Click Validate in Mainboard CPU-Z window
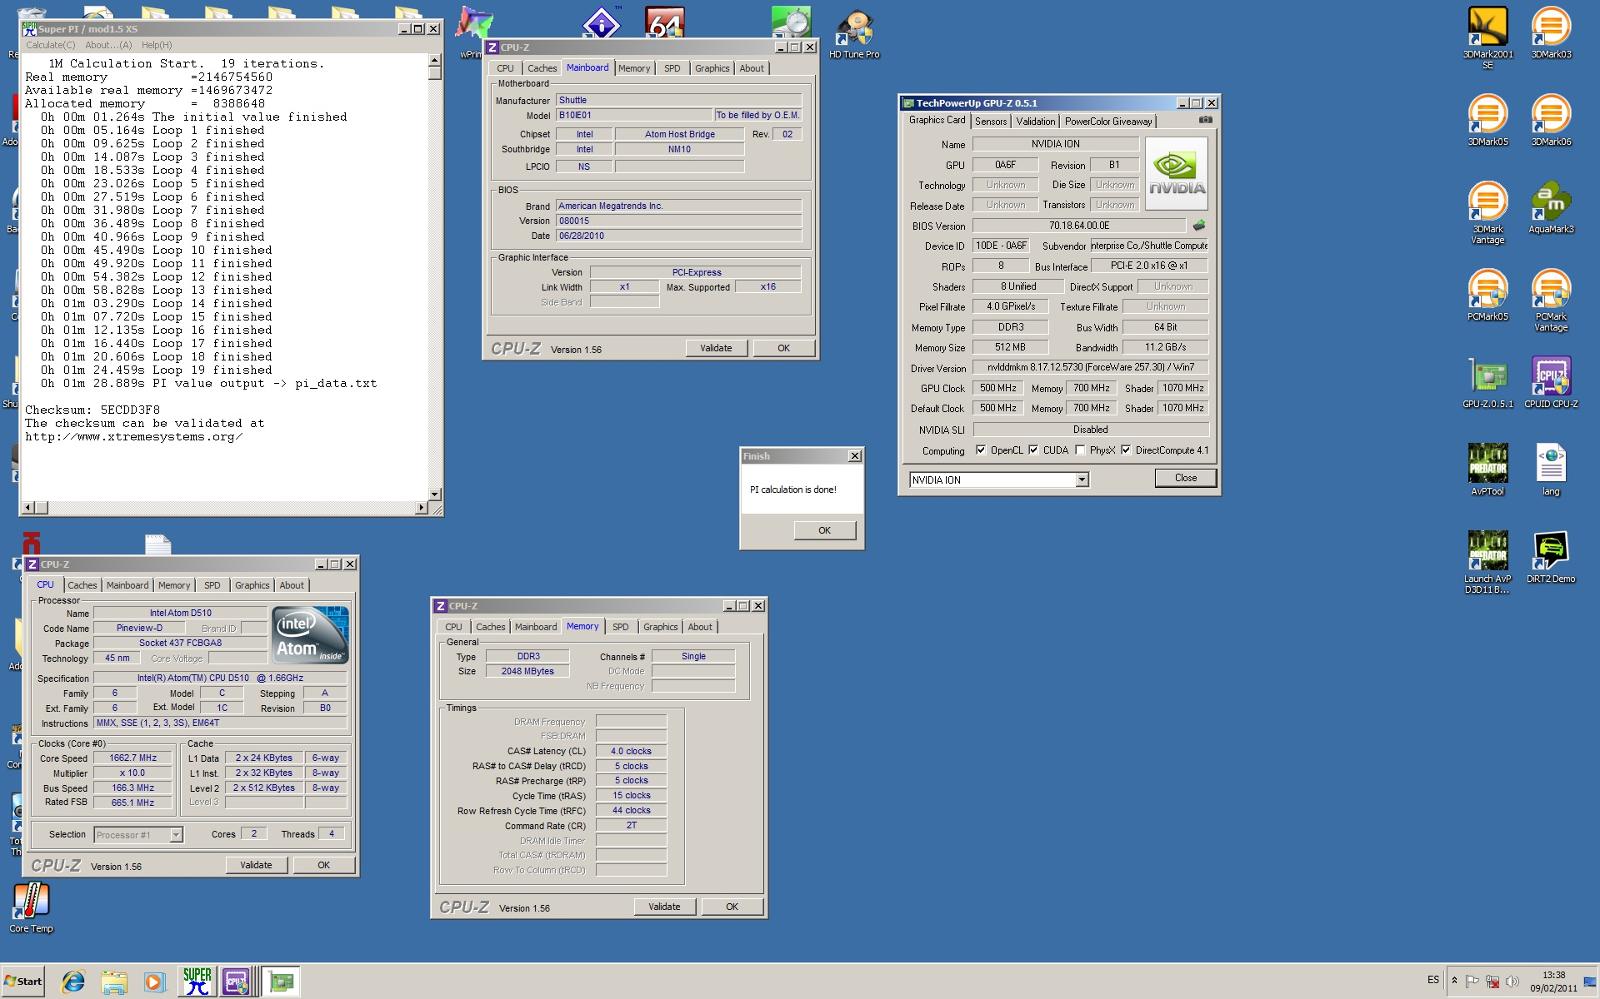Image resolution: width=1600 pixels, height=999 pixels. pyautogui.click(x=716, y=348)
